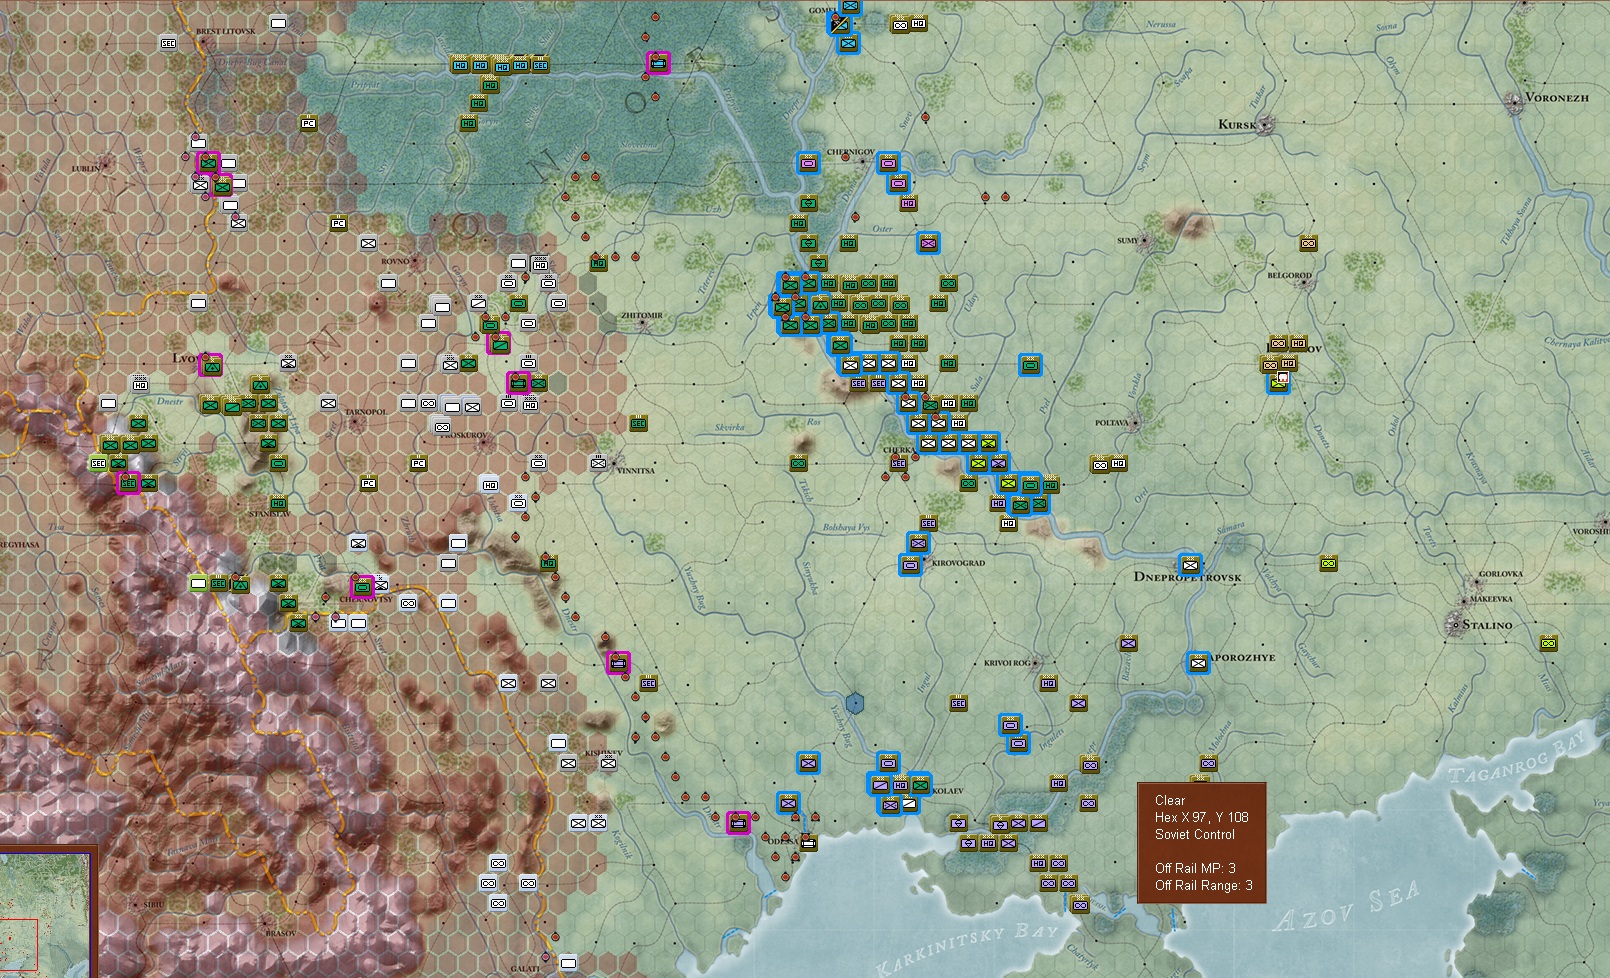
Task: Select the white port counter at Odessa
Action: point(808,843)
